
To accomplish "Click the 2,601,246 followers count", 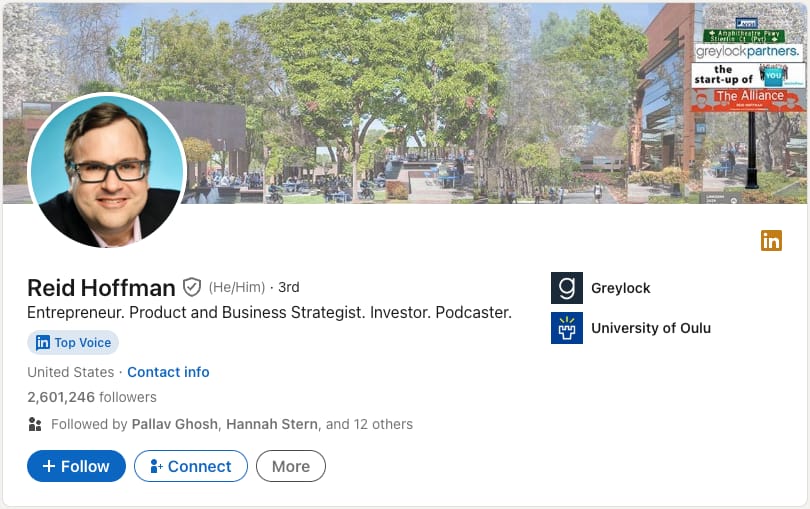I will [x=92, y=397].
